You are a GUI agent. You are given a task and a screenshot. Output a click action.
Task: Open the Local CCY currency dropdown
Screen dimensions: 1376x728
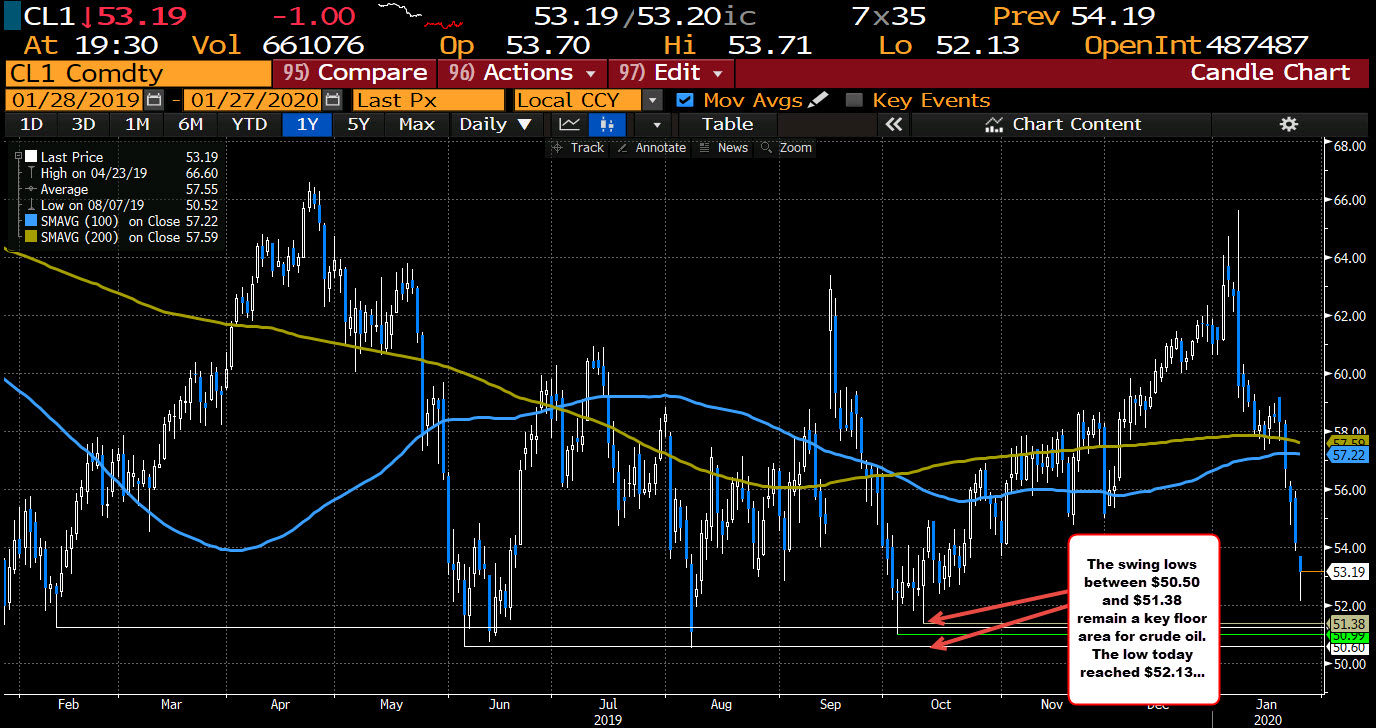(652, 100)
